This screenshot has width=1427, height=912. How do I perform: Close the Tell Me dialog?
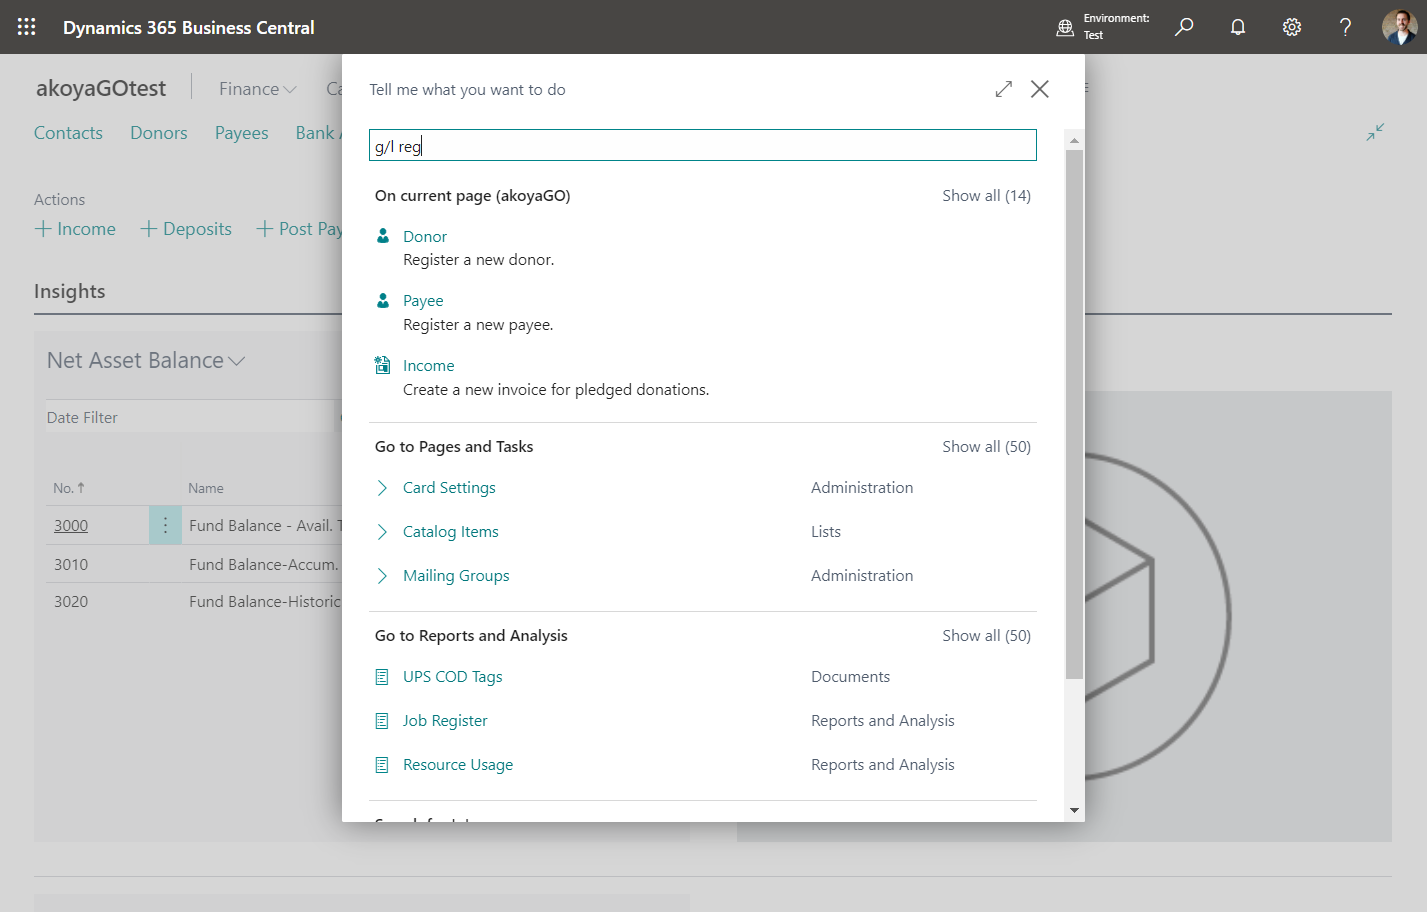[x=1040, y=89]
